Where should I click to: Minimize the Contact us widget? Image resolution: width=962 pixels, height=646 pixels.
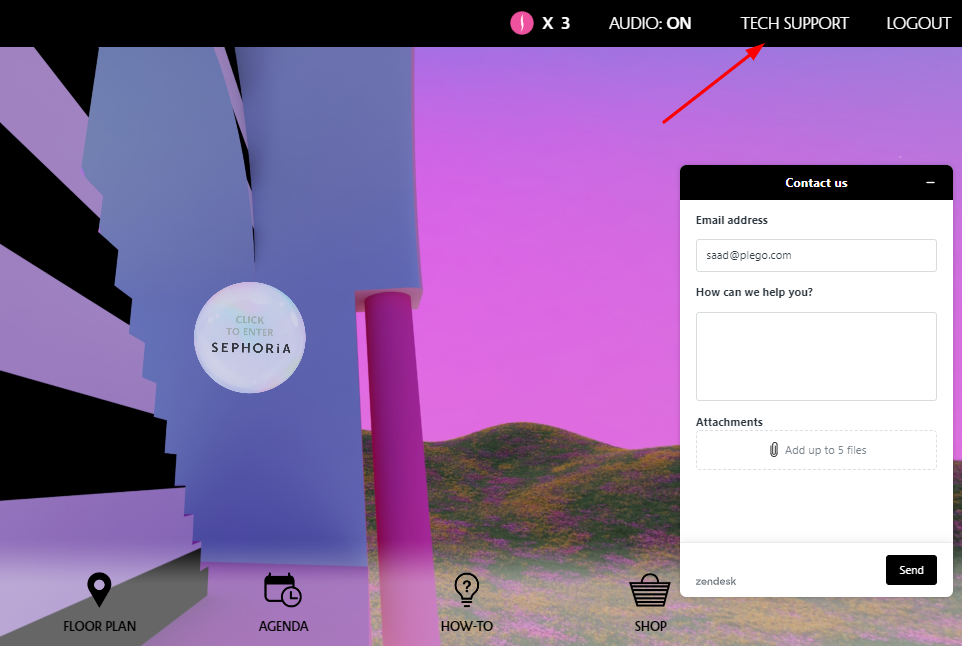tap(930, 183)
